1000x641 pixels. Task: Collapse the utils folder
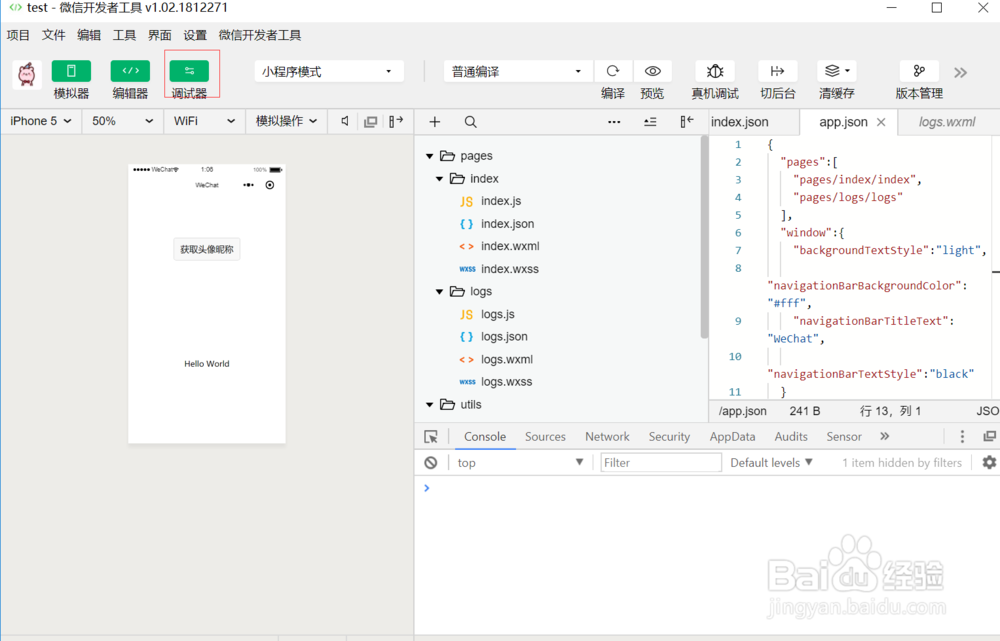(430, 404)
